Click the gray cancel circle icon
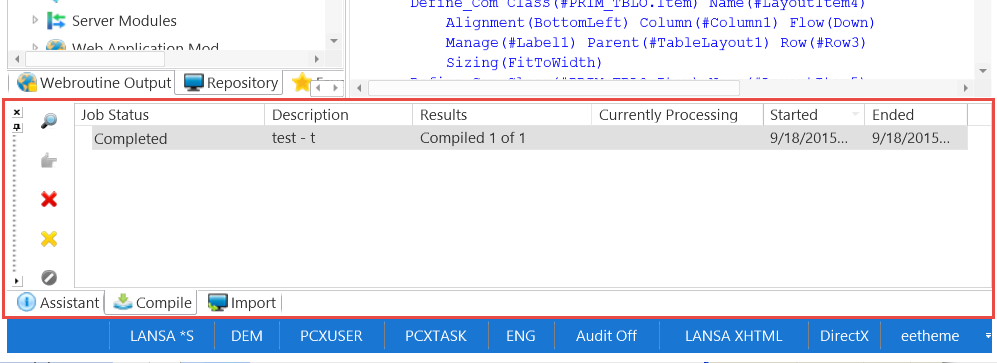This screenshot has height=363, width=997. pos(48,277)
